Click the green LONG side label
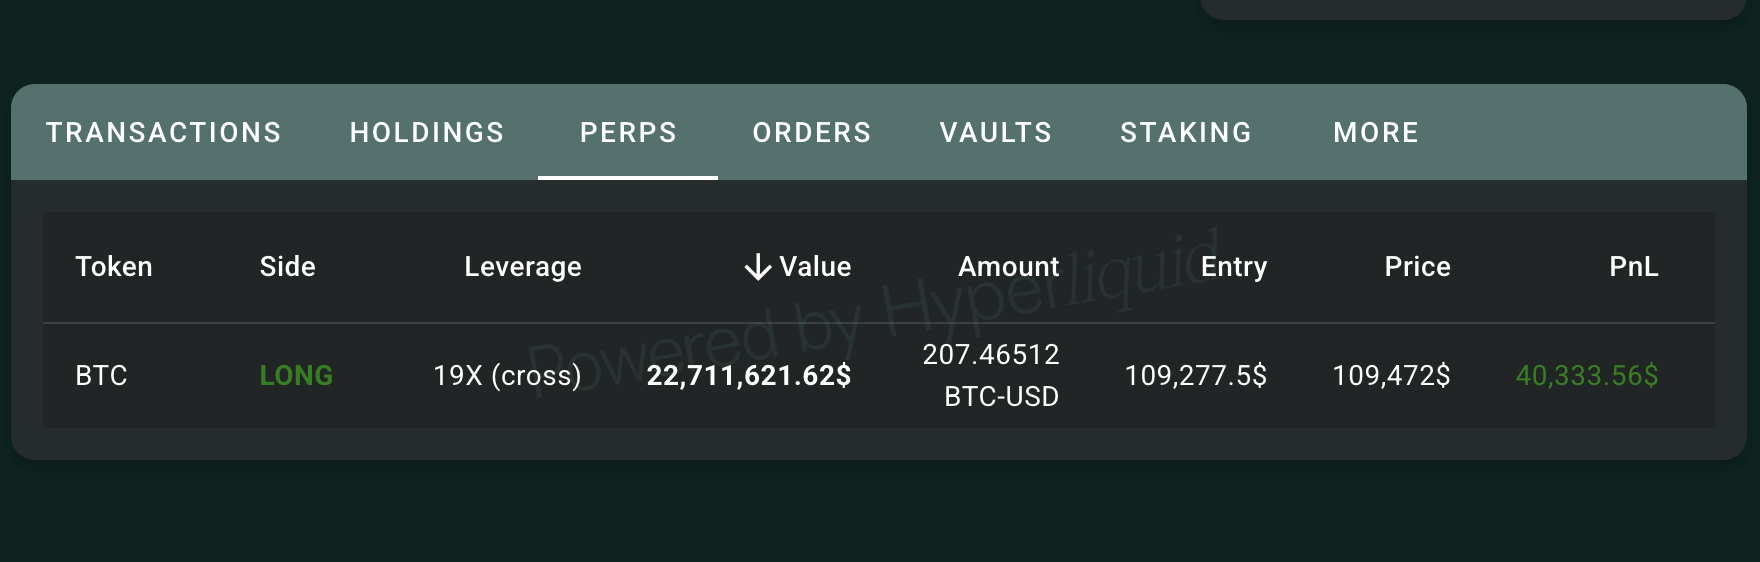This screenshot has width=1760, height=562. click(x=296, y=376)
